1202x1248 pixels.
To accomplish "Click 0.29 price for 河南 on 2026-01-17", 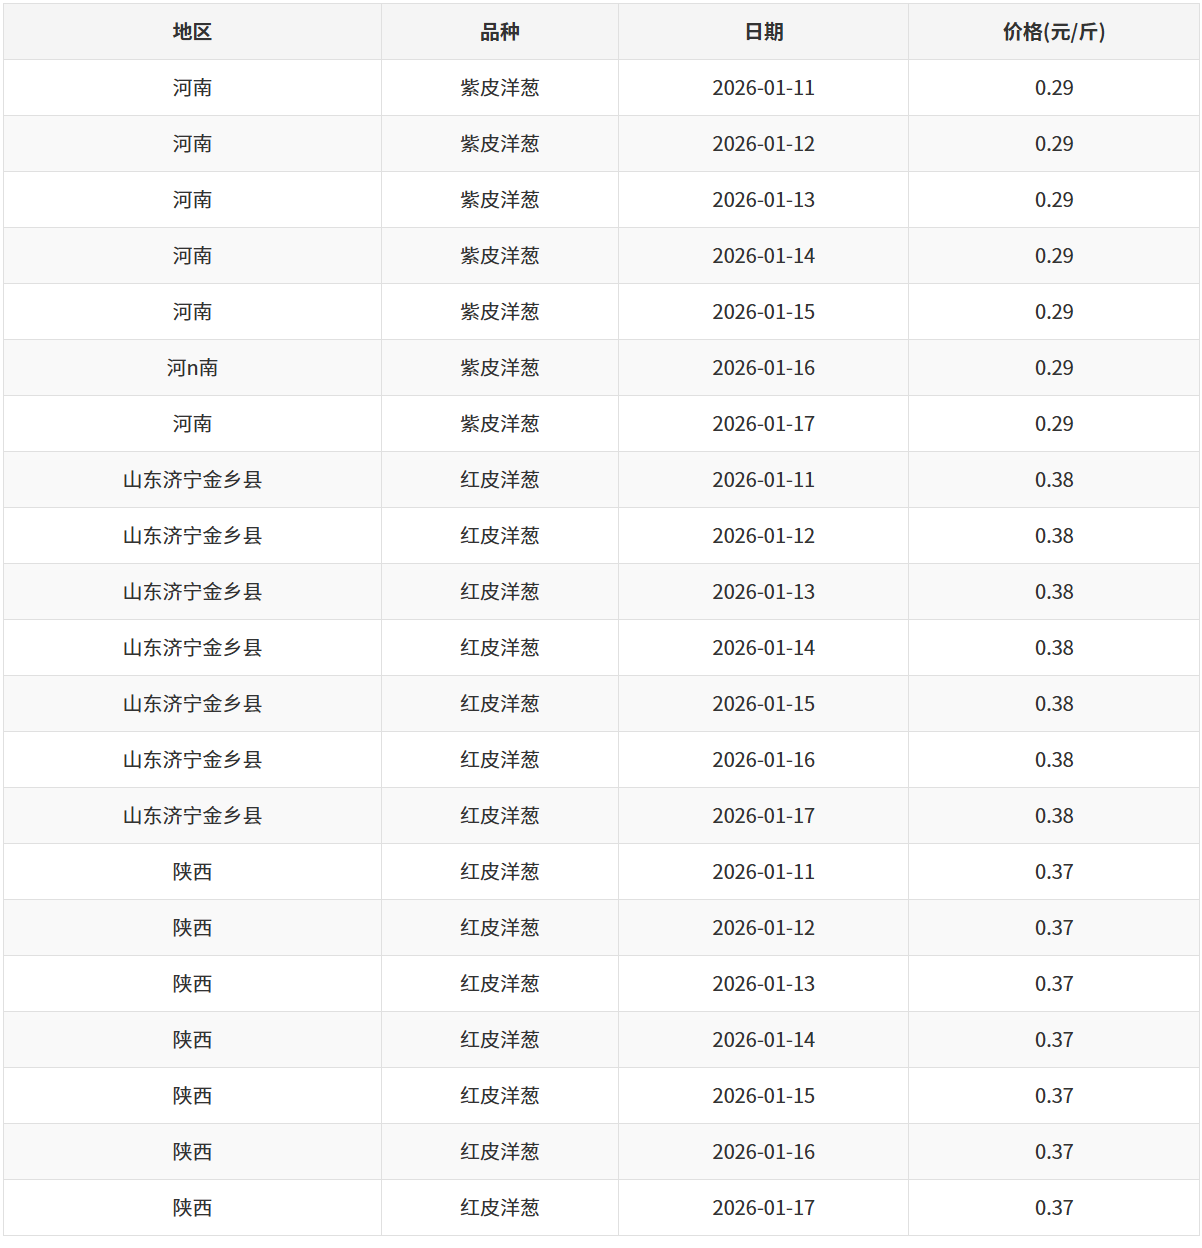I will 1053,424.
